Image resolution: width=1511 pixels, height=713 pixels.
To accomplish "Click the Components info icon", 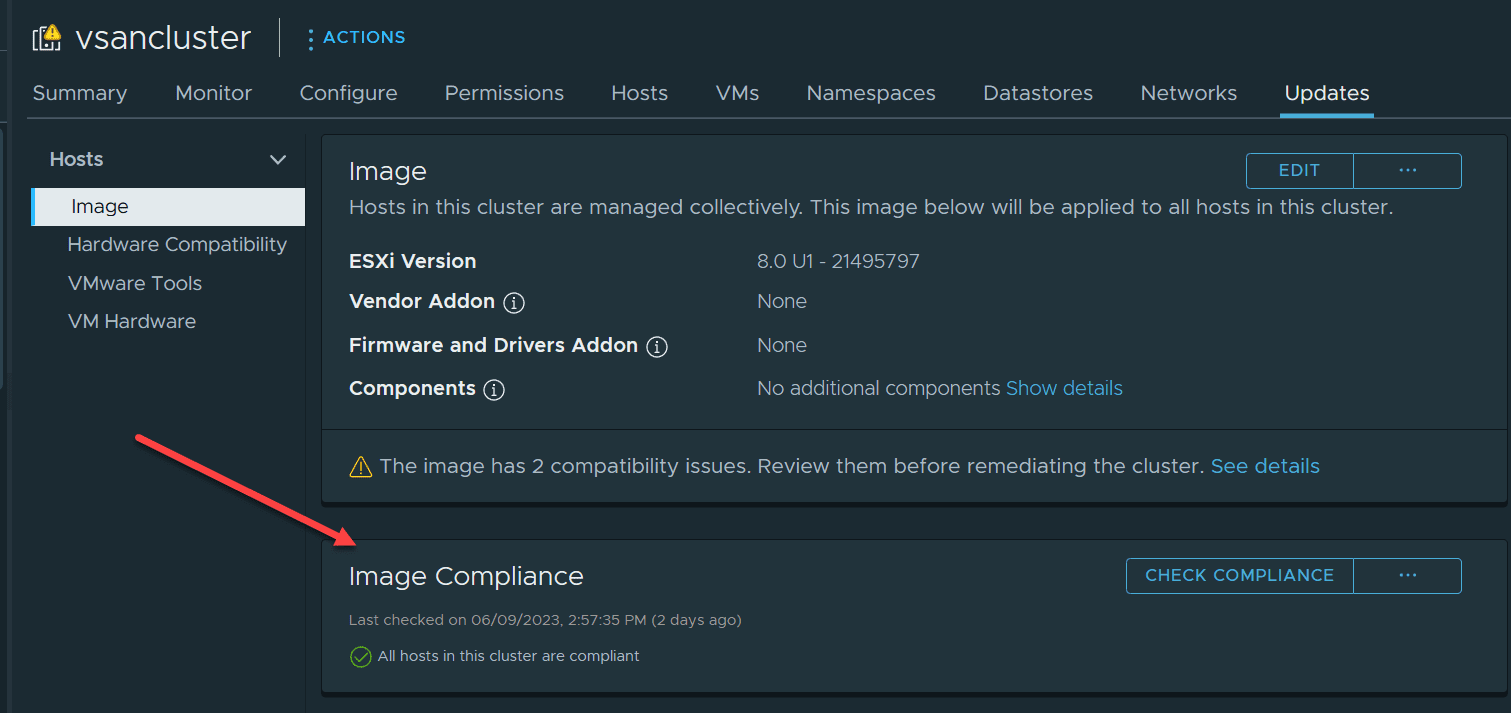I will (493, 390).
